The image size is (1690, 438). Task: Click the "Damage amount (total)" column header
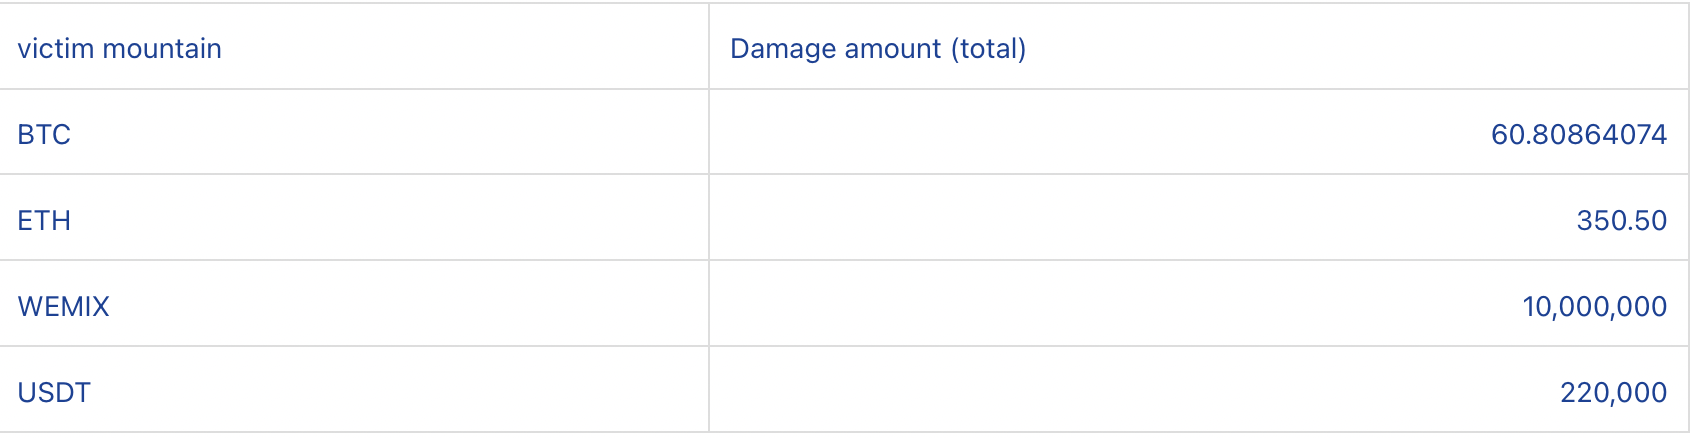click(878, 48)
